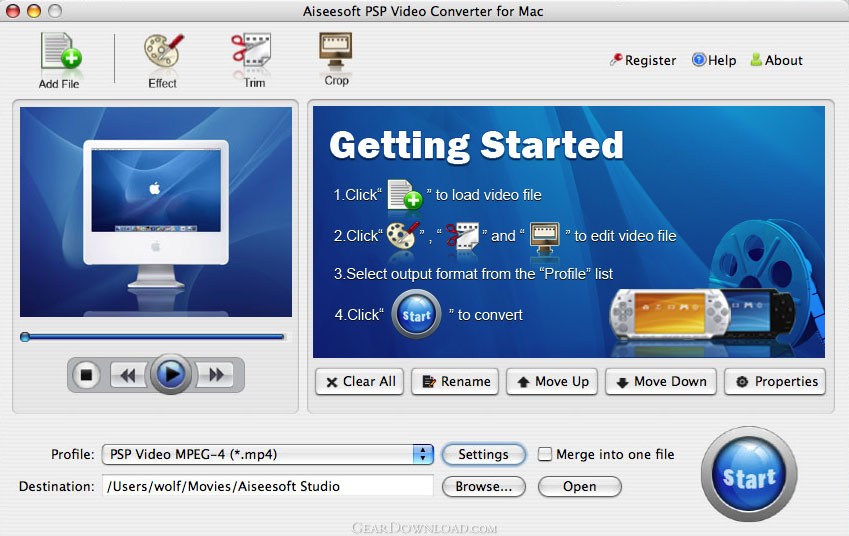The image size is (849, 536).
Task: Click the Open destination button
Action: tap(579, 486)
